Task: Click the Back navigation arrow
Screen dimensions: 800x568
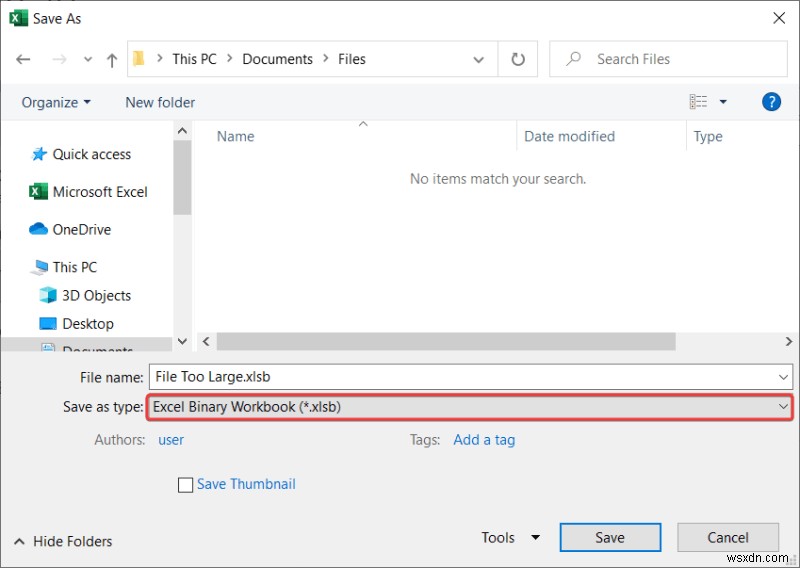Action: click(x=23, y=59)
